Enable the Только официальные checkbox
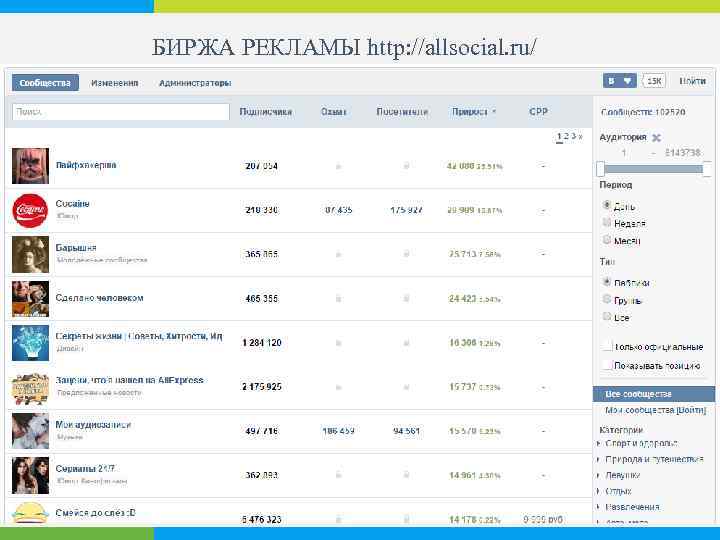 tap(607, 346)
